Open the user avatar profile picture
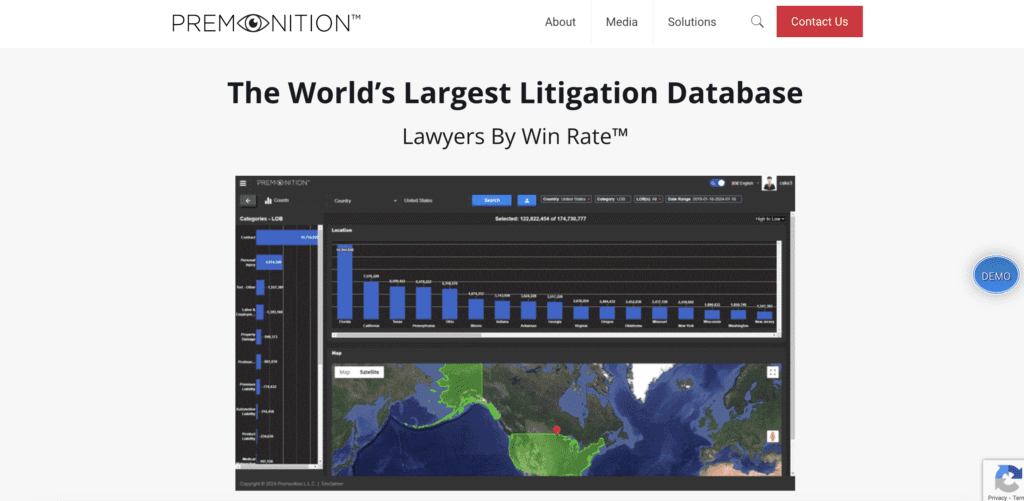This screenshot has height=501, width=1024. point(769,184)
